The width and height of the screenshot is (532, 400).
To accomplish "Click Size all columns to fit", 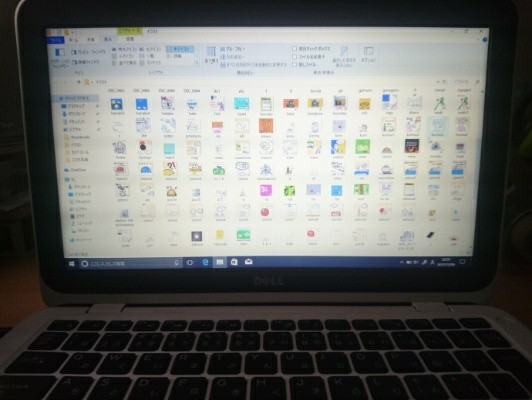I will point(253,64).
